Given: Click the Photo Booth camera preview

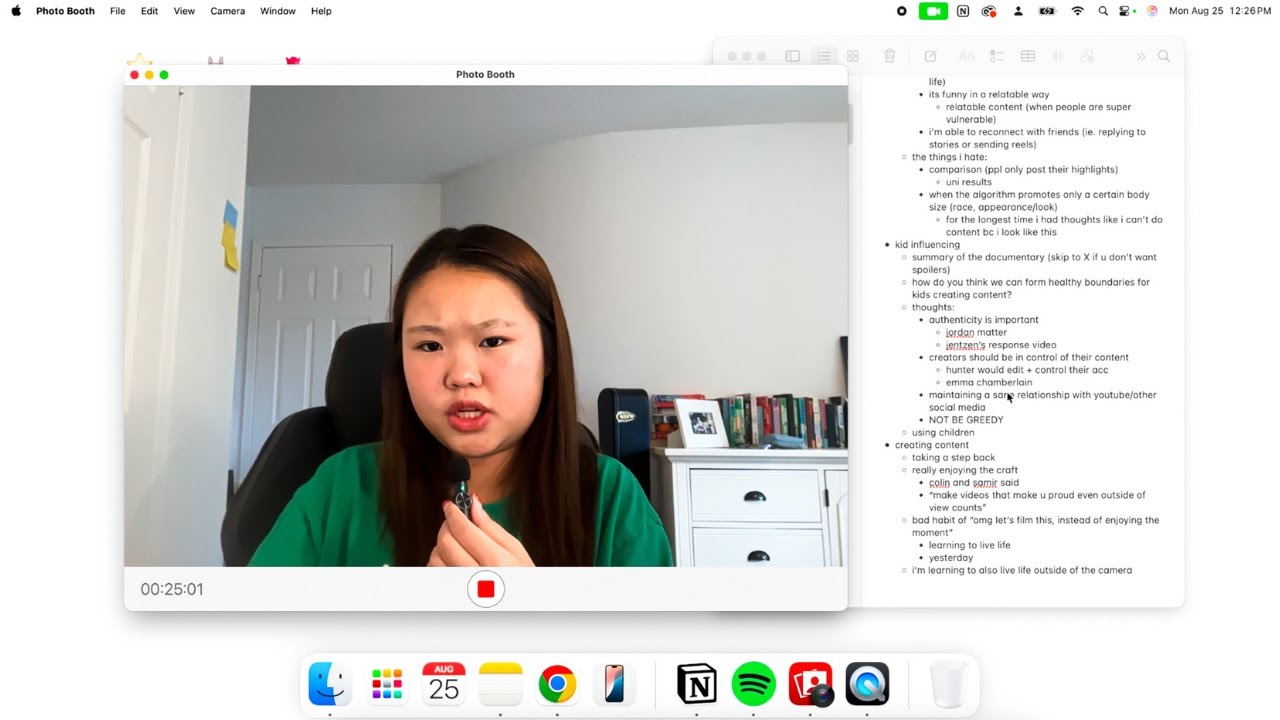Looking at the screenshot, I should [x=485, y=326].
